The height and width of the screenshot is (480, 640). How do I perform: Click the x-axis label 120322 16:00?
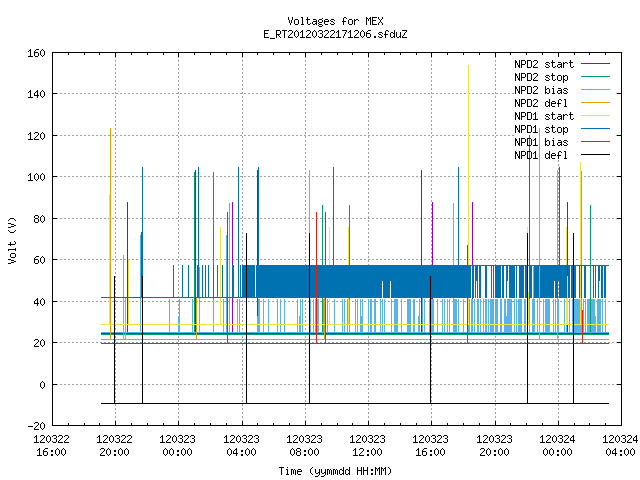[51, 446]
